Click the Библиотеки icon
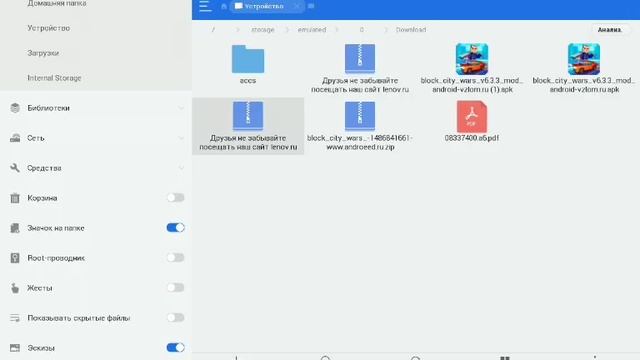The image size is (640, 360). coord(15,108)
